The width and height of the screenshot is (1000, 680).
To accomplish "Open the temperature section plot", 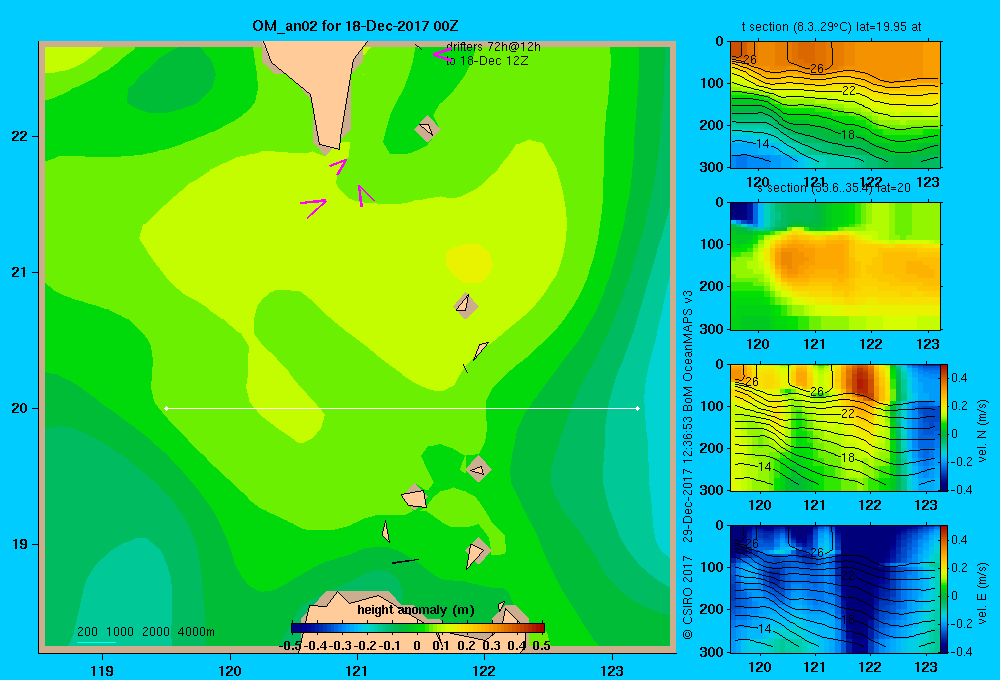I will pos(835,105).
